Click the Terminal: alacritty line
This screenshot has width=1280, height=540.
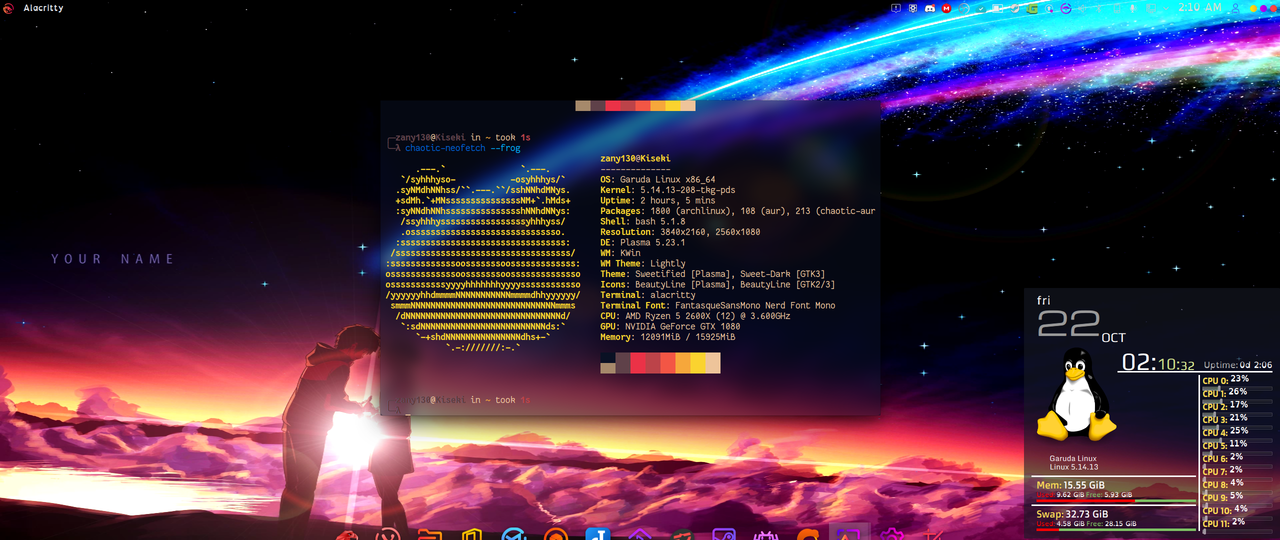pos(648,295)
